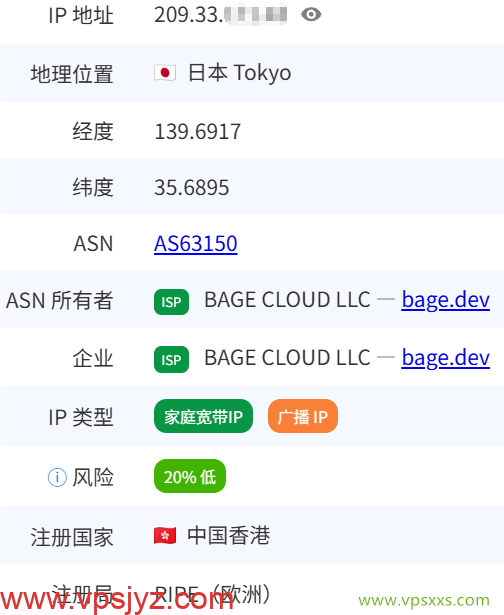Click the 纬度 label

coord(93,187)
